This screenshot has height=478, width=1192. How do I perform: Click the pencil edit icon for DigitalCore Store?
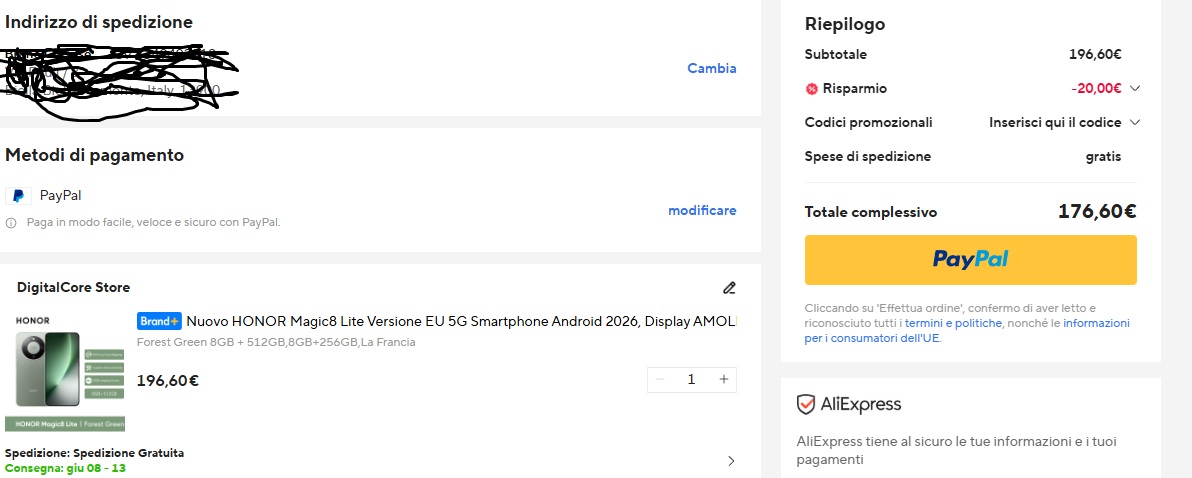pos(729,287)
